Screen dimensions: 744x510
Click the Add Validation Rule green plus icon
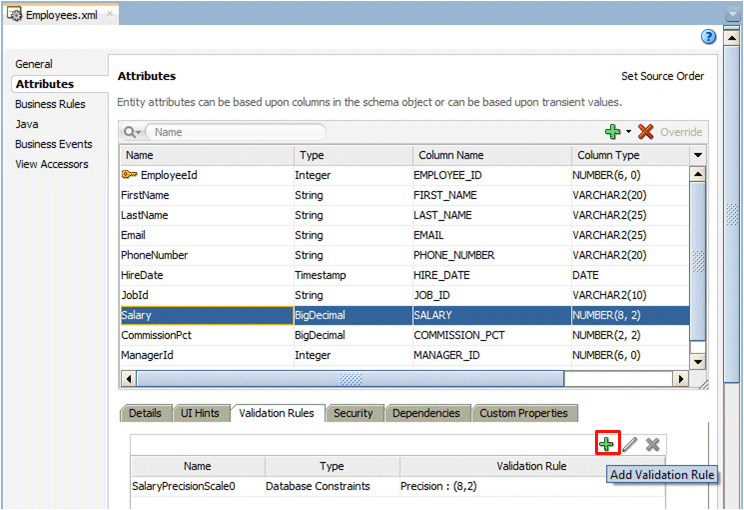607,444
